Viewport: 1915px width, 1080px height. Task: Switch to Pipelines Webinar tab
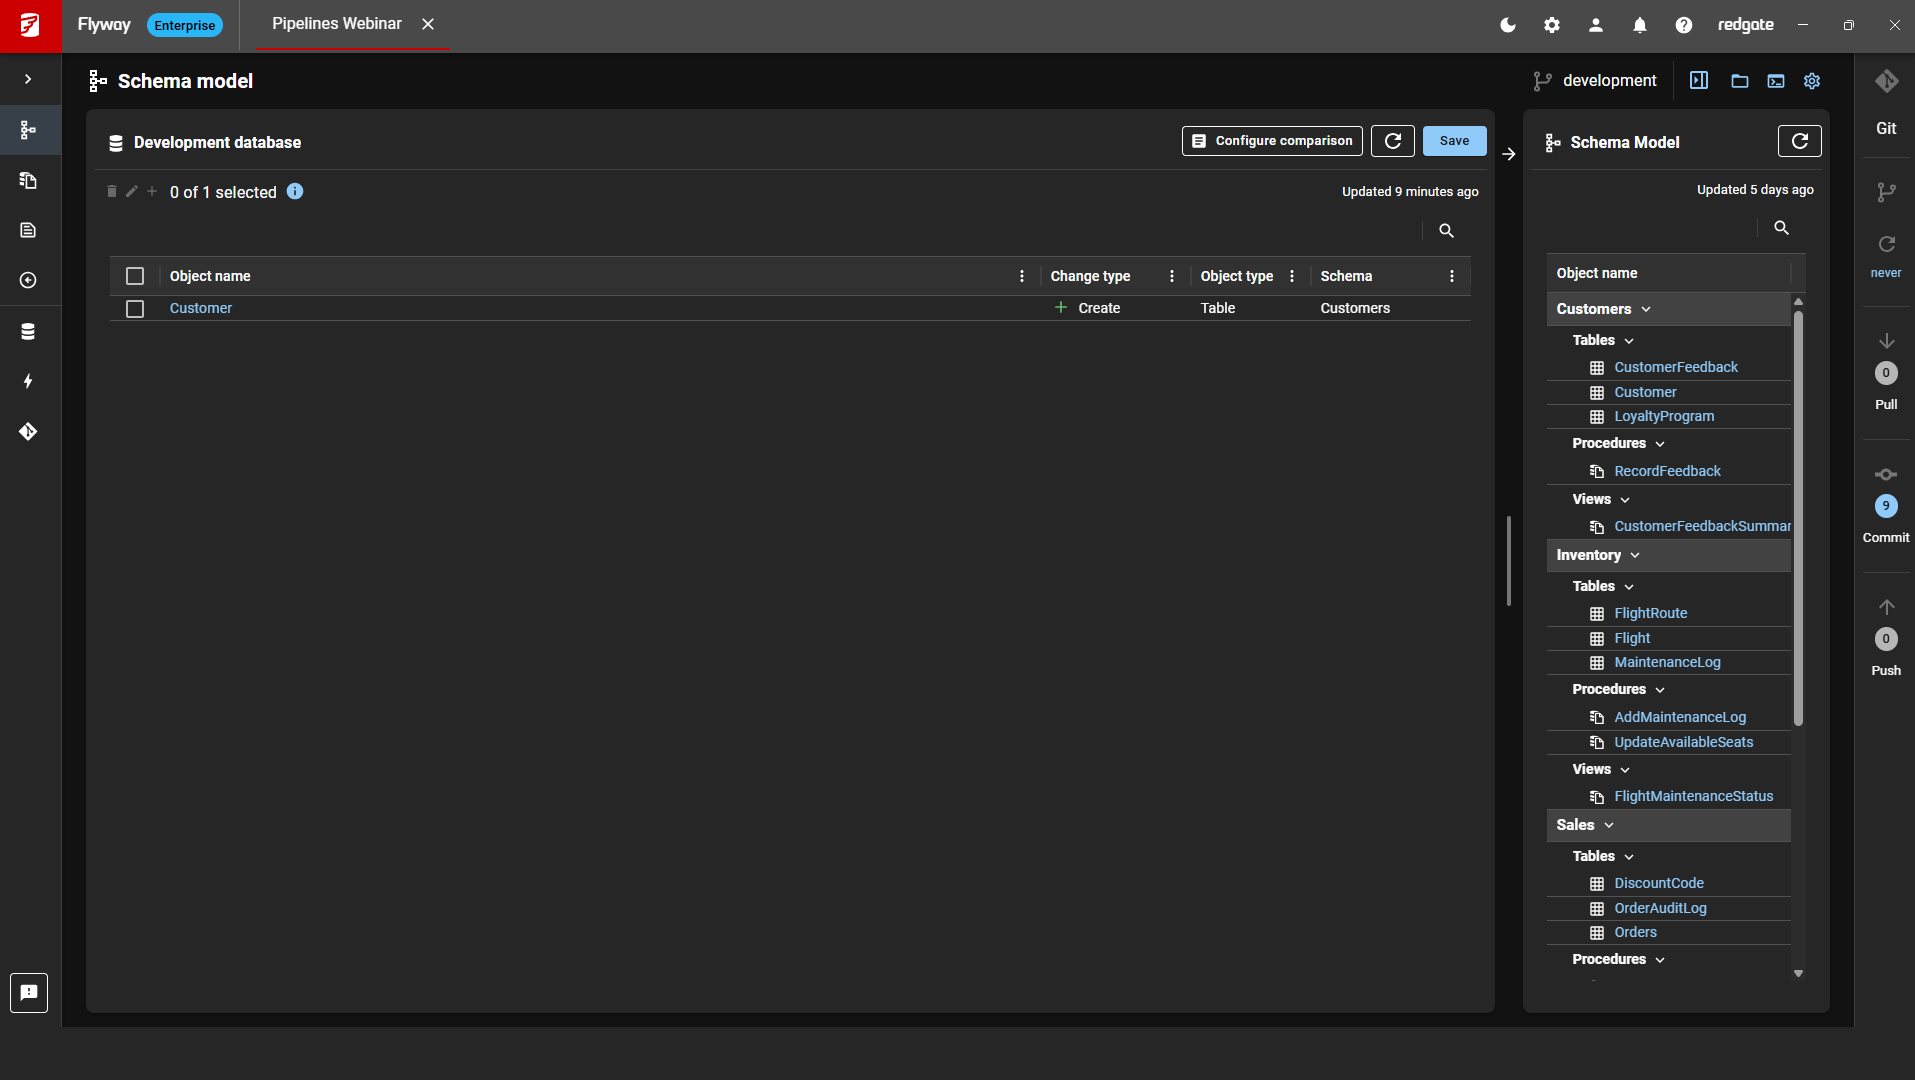(337, 24)
